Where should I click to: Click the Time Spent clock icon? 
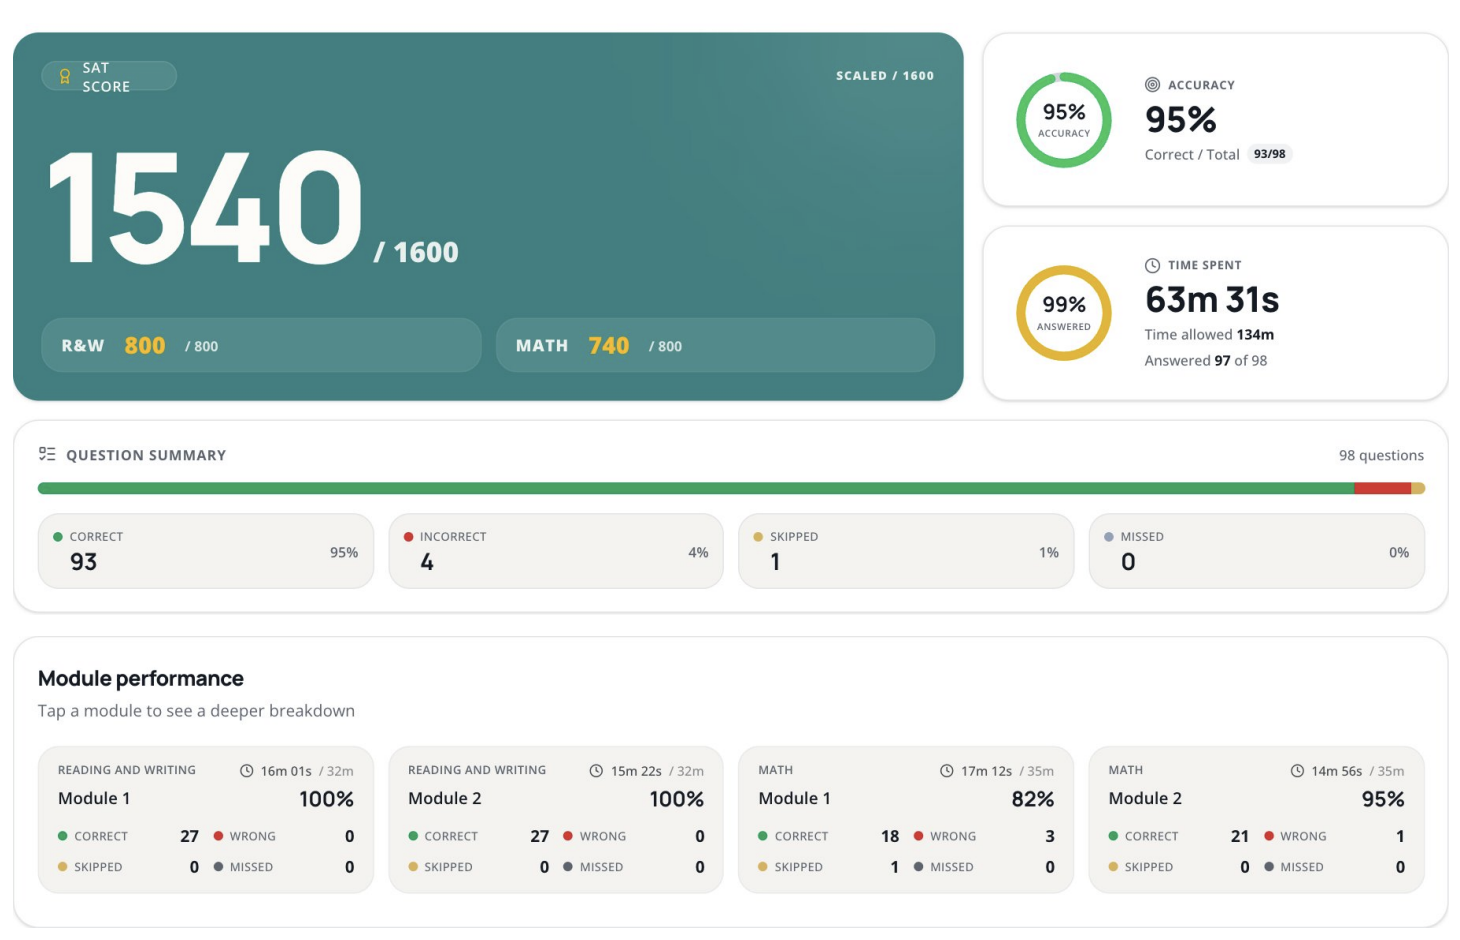1152,265
